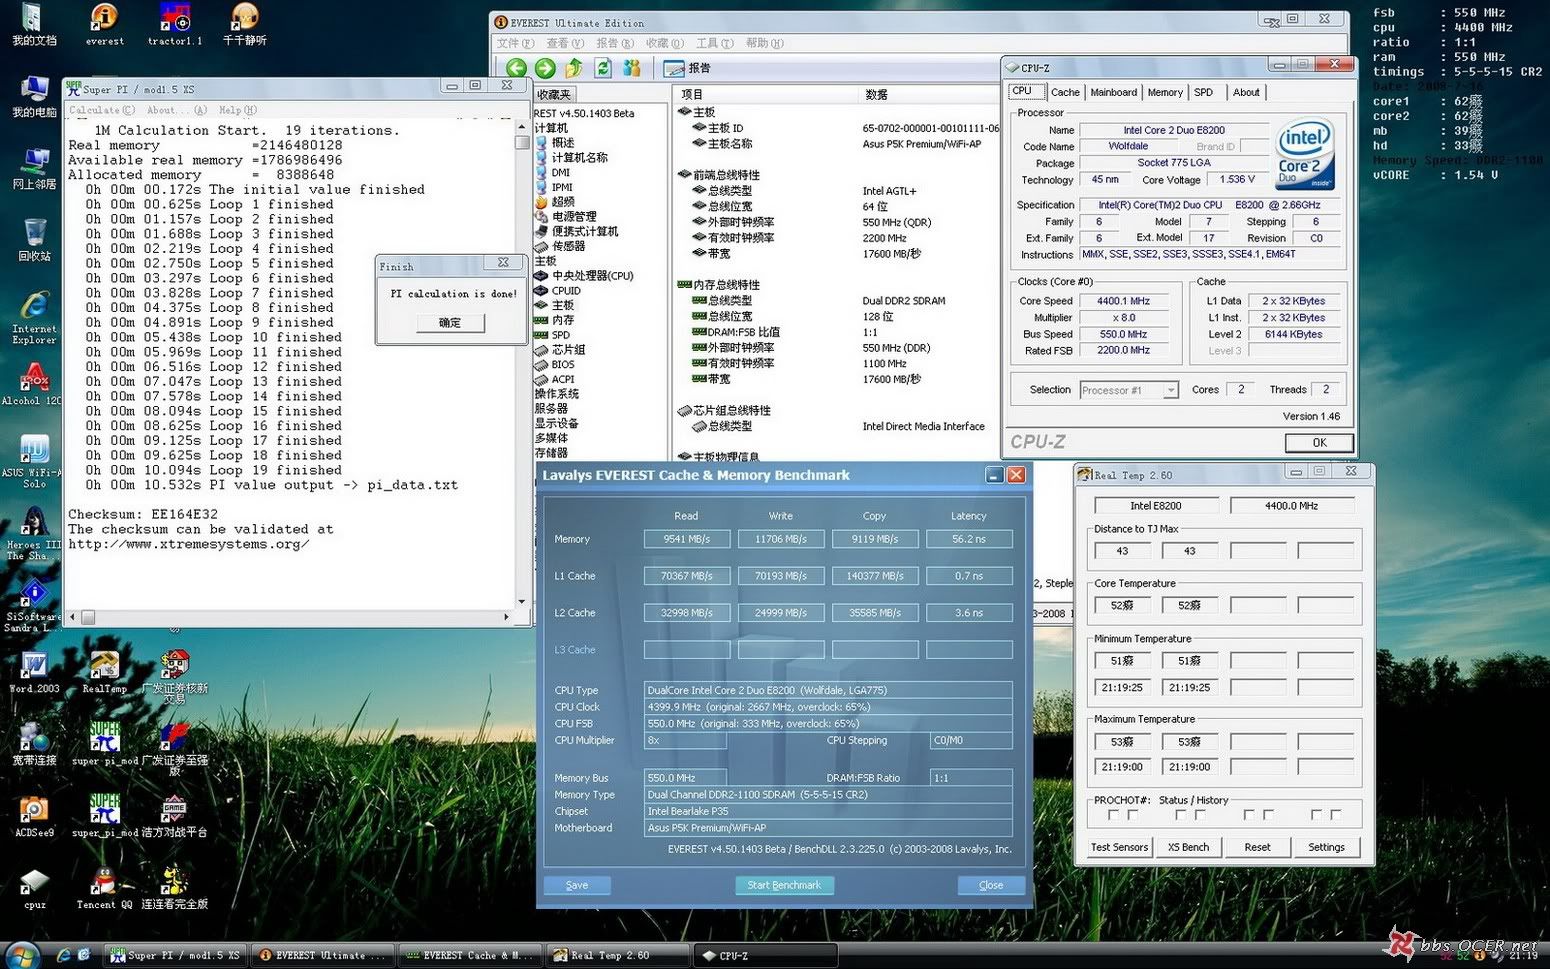Select SPD node in EVEREST tree
The image size is (1550, 969).
click(561, 335)
